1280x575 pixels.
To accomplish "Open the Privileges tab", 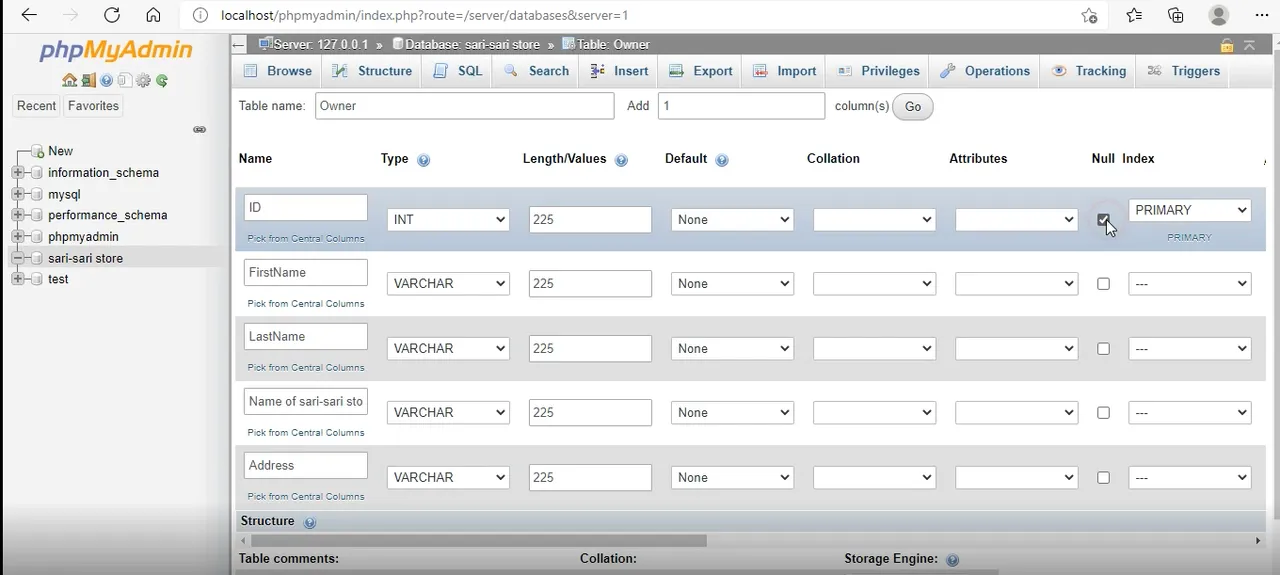I will (878, 71).
